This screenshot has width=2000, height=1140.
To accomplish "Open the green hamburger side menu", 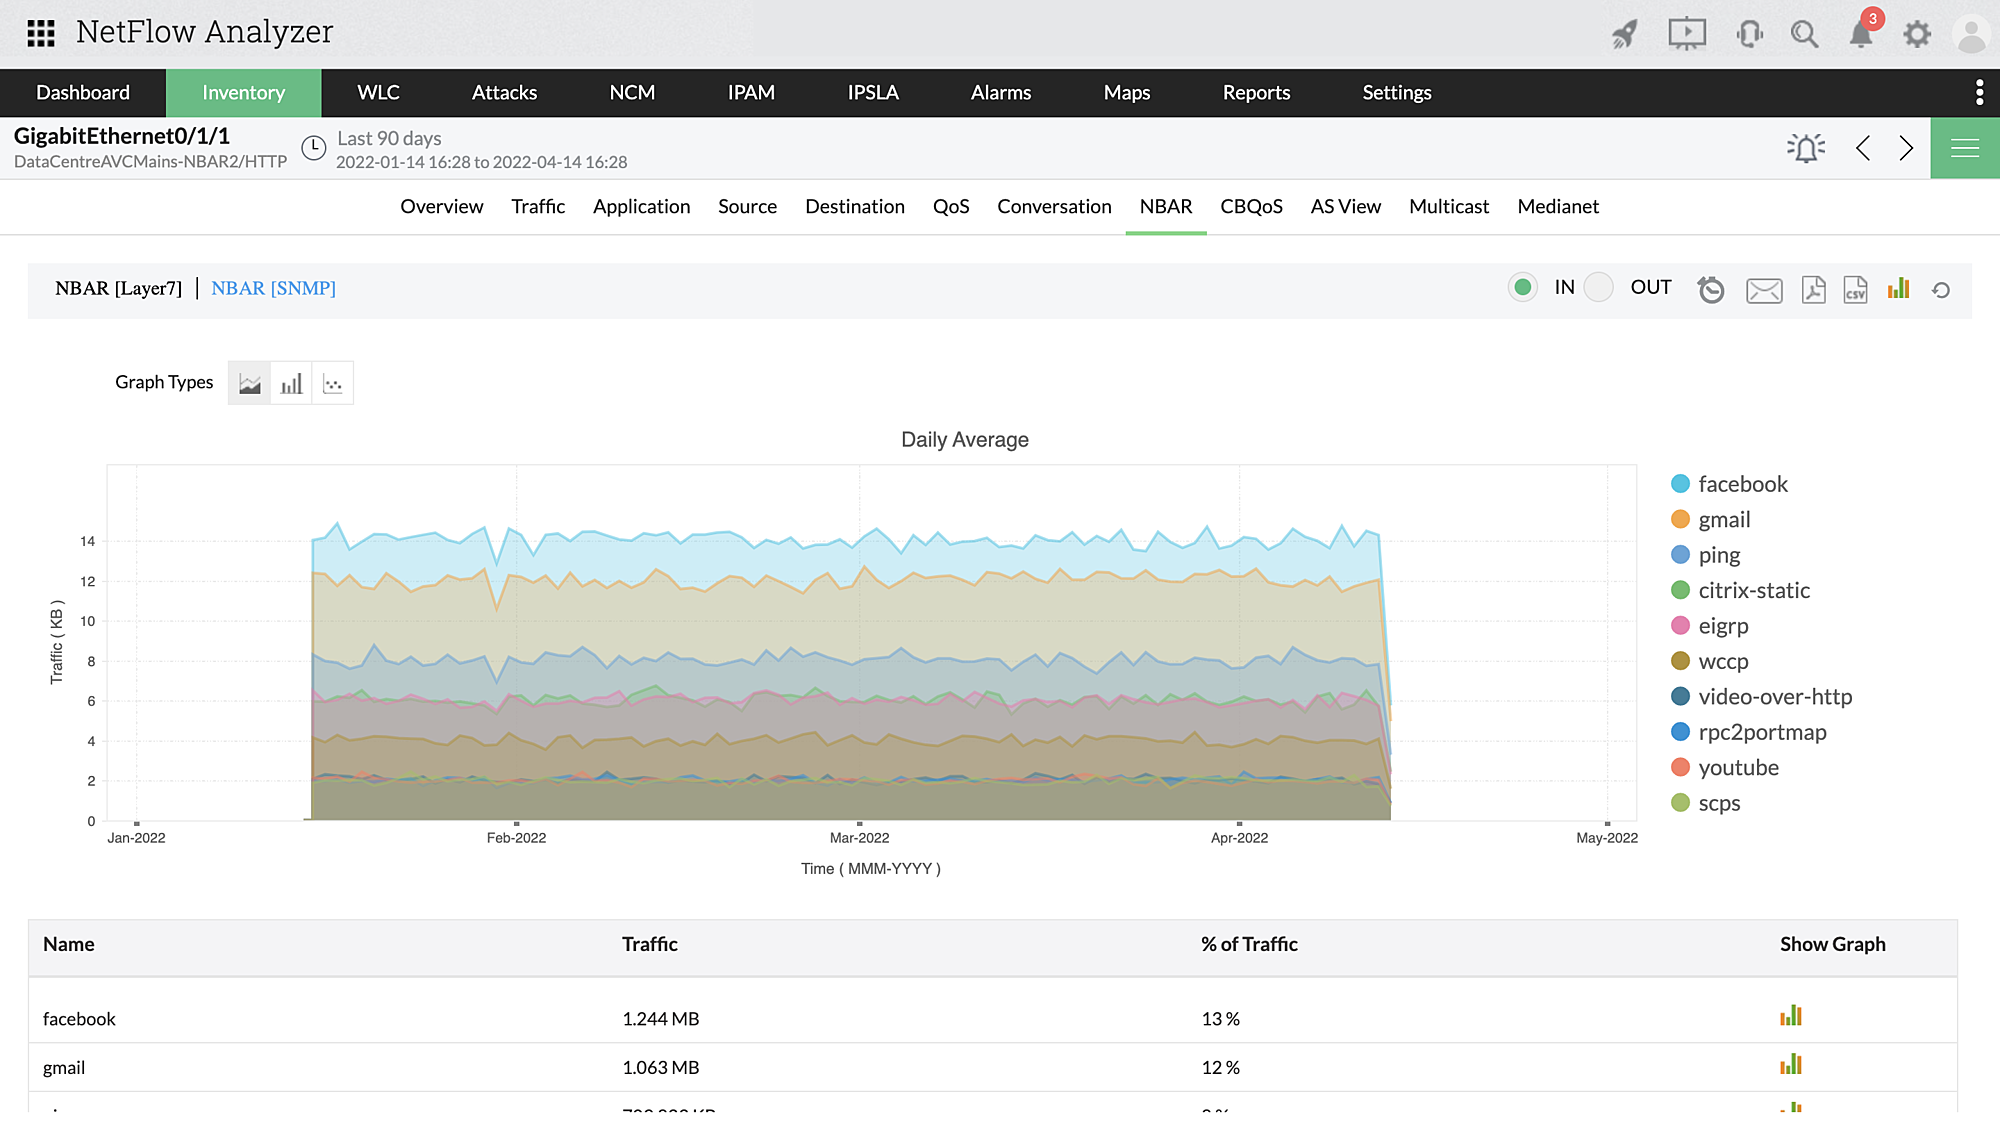I will pos(1964,148).
